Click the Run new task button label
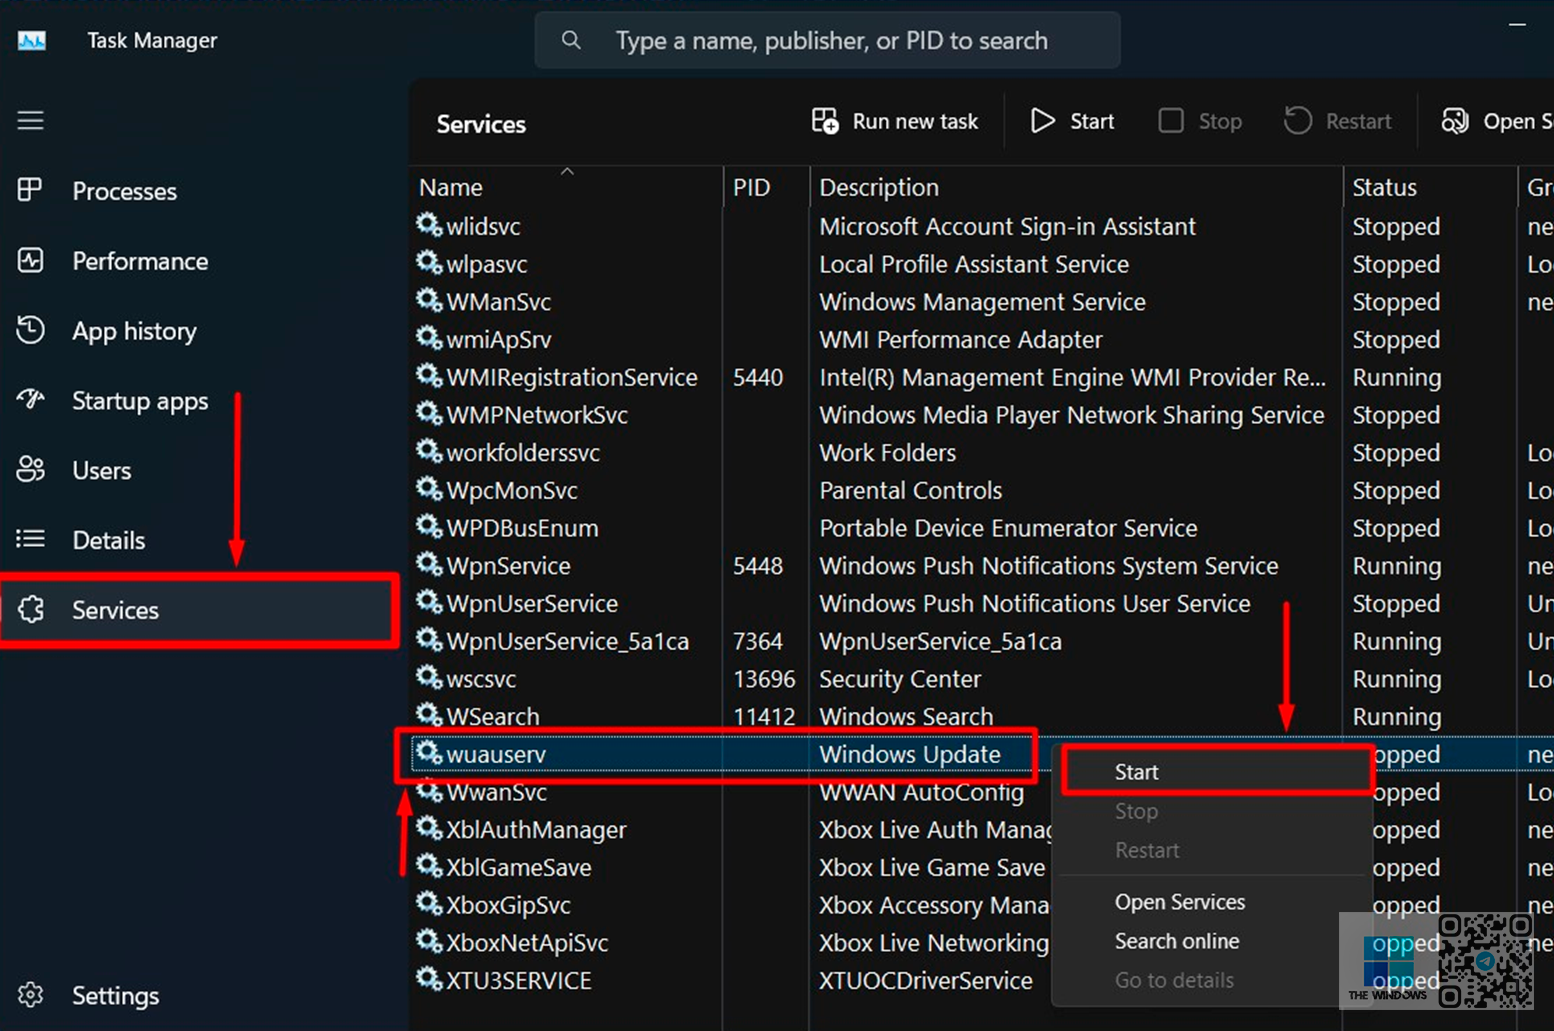This screenshot has height=1031, width=1554. coord(915,121)
